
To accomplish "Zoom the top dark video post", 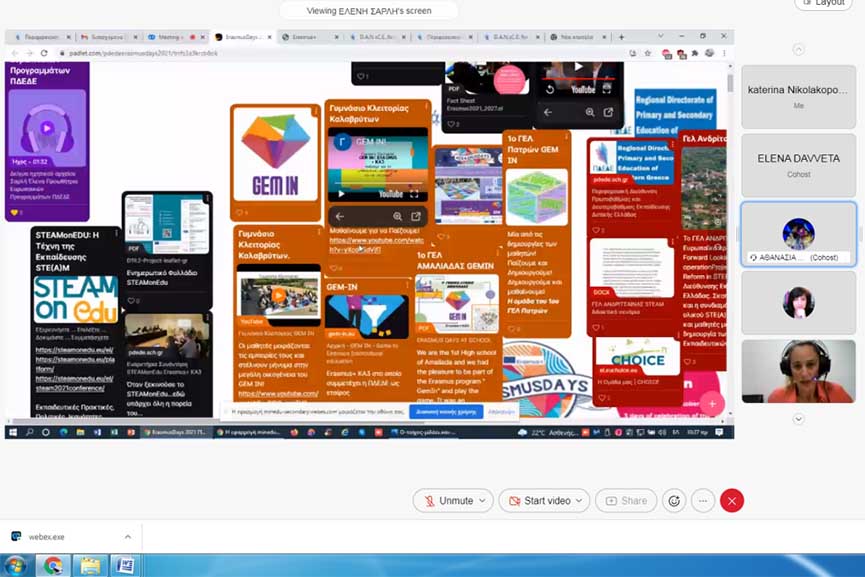I will 590,113.
